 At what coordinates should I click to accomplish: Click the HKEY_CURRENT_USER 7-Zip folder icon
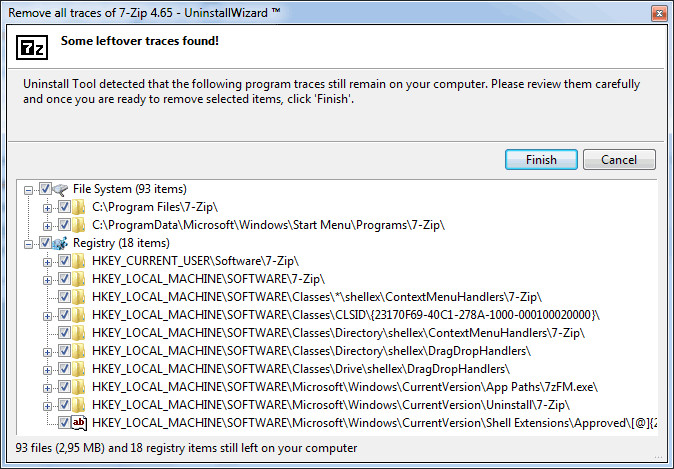pyautogui.click(x=79, y=261)
